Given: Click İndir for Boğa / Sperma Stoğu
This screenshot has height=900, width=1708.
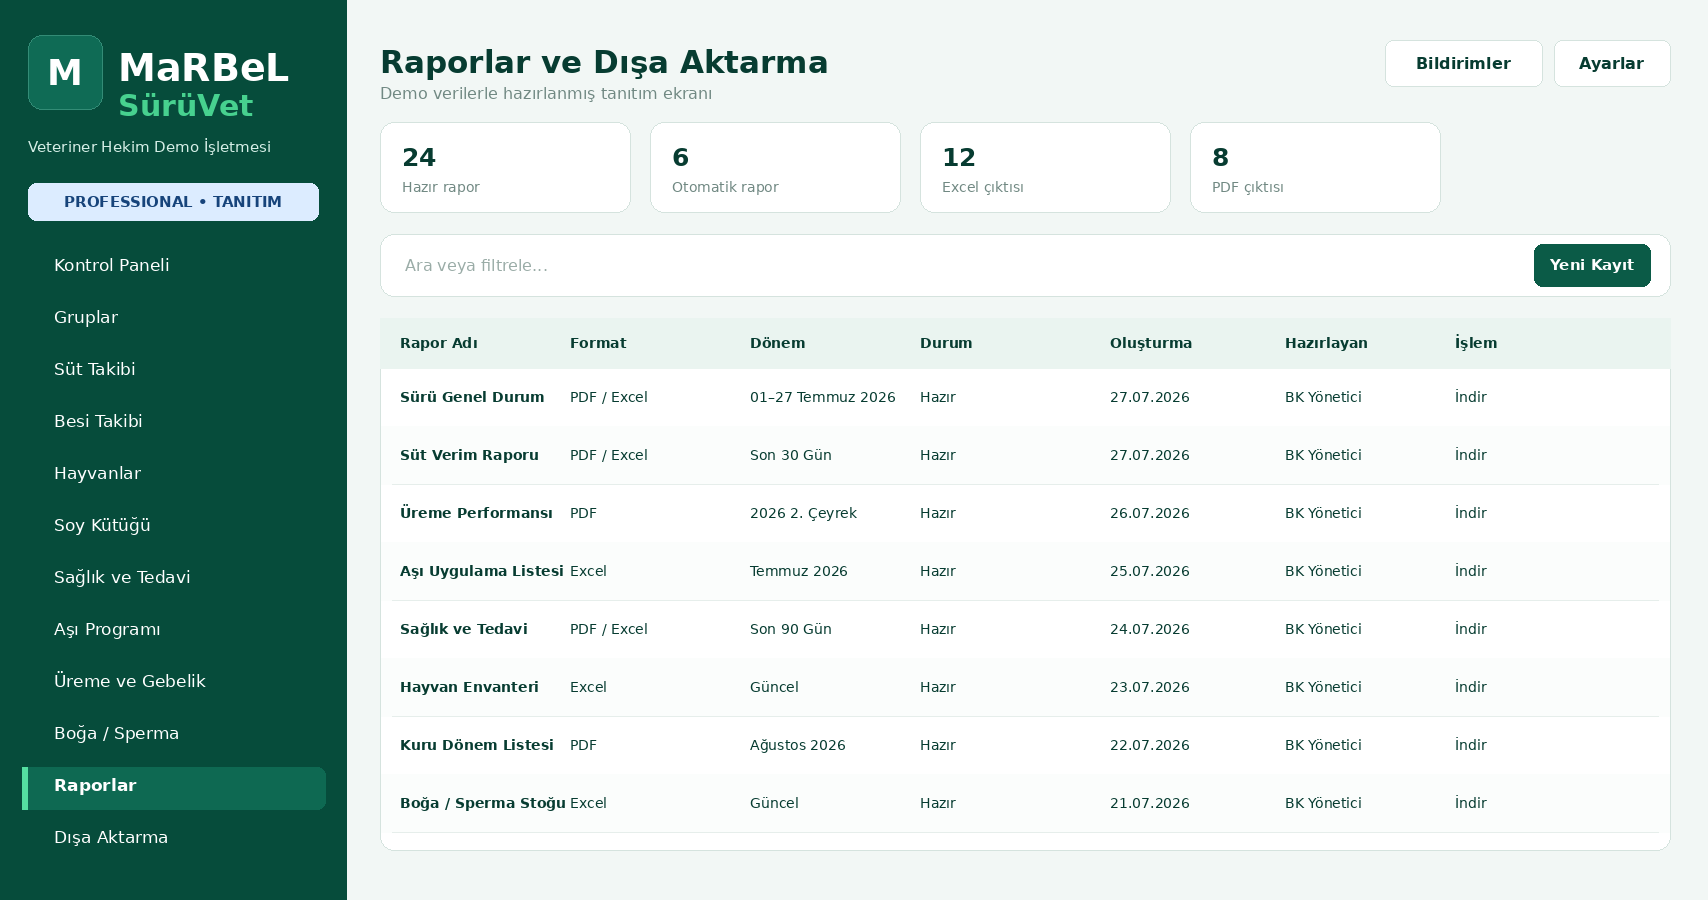Looking at the screenshot, I should tap(1470, 803).
